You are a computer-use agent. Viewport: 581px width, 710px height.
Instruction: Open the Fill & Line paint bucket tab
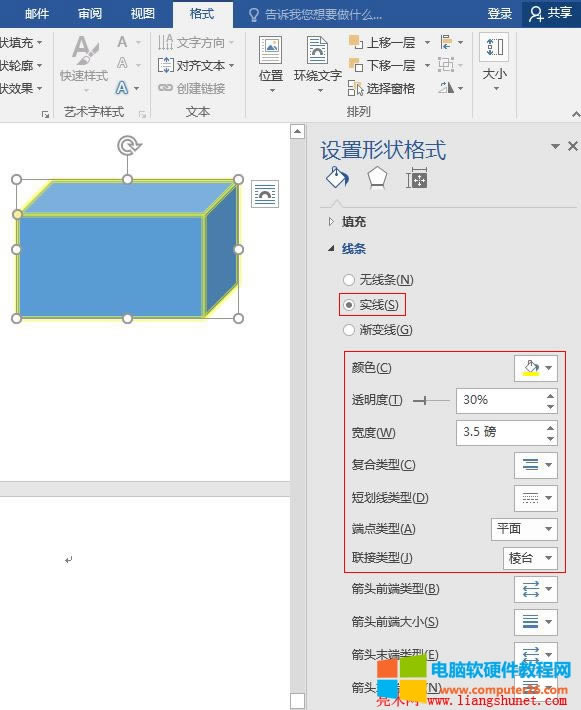pyautogui.click(x=337, y=177)
